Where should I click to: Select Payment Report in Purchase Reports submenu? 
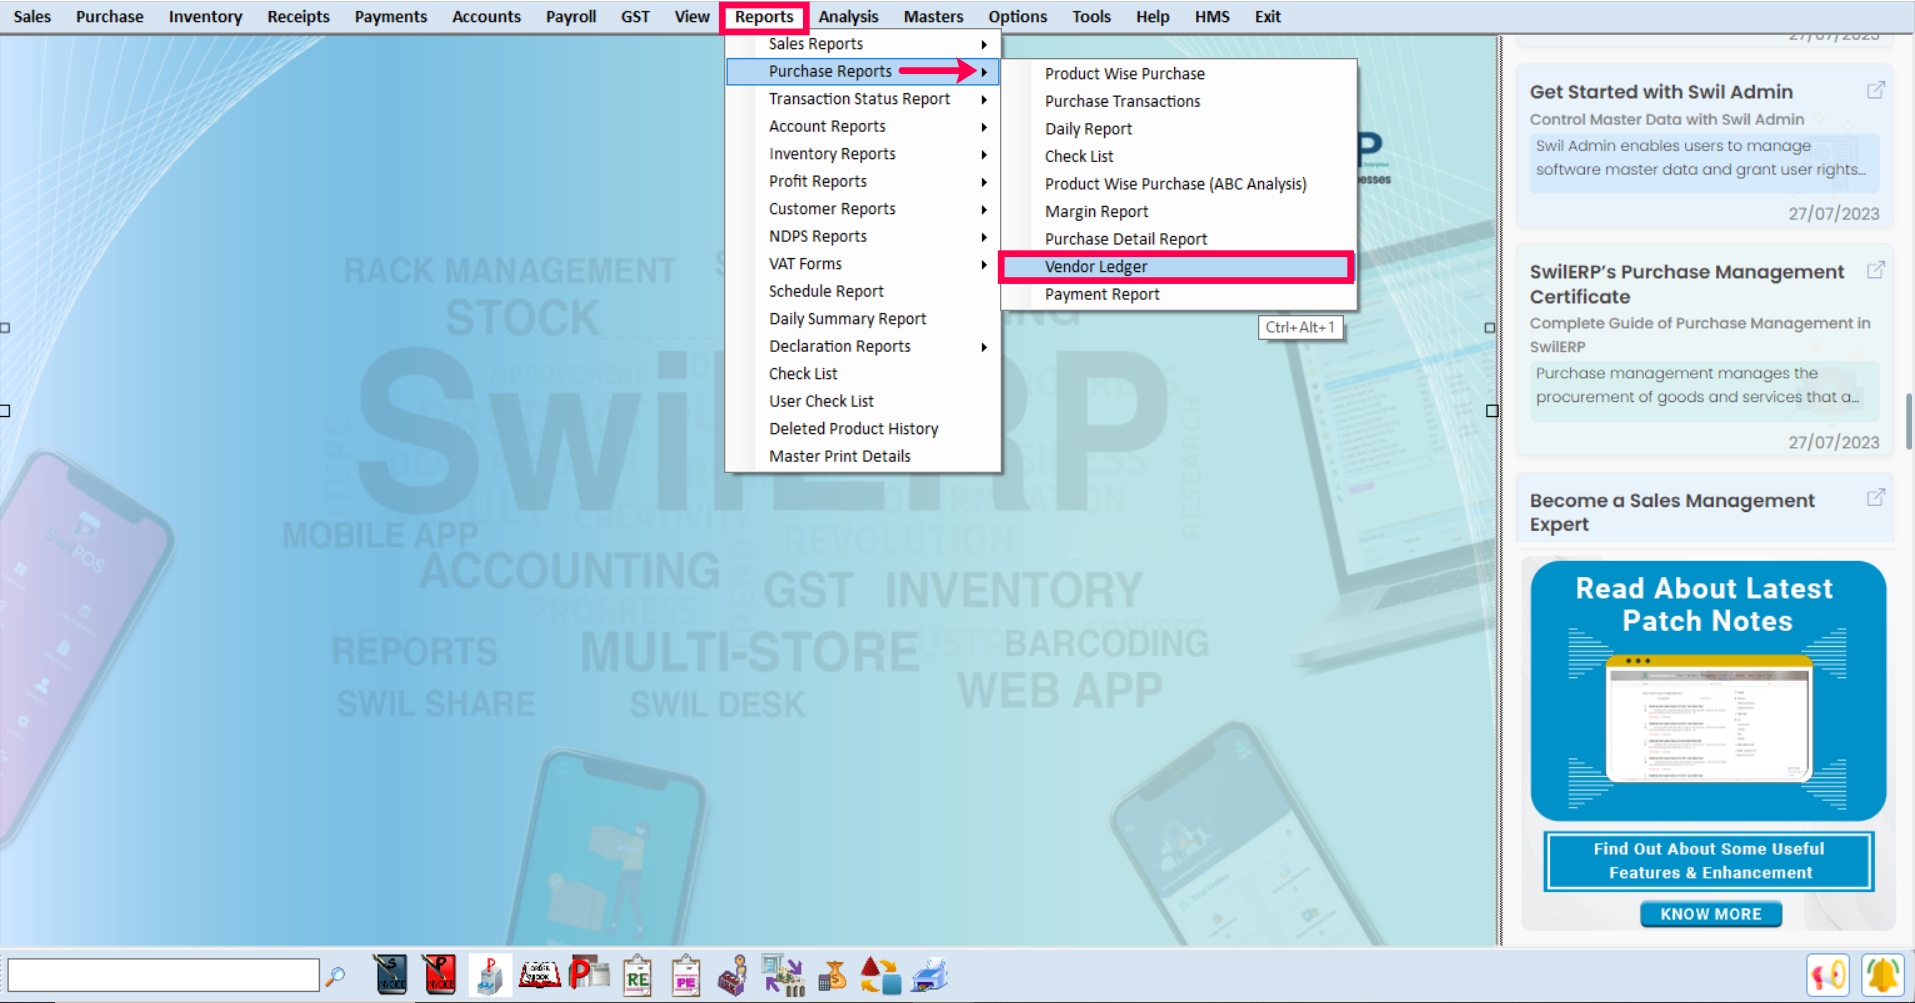(x=1177, y=294)
